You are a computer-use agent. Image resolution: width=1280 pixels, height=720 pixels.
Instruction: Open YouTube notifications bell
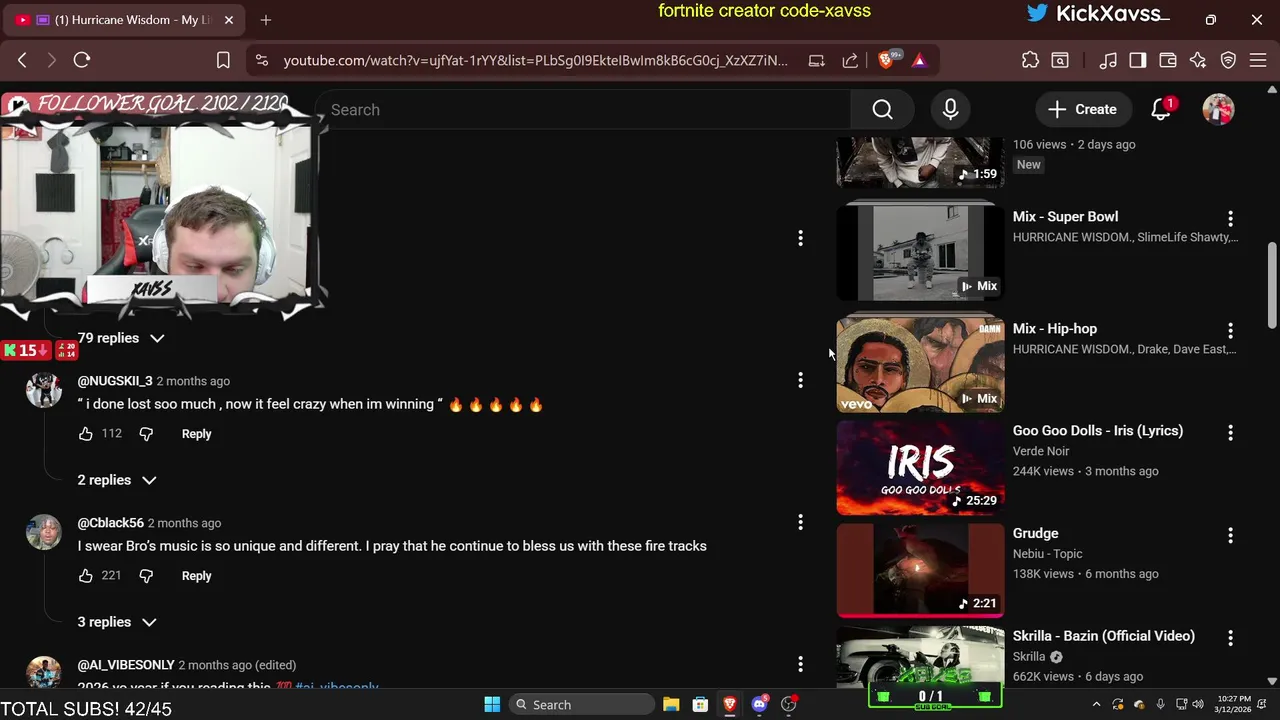1161,109
